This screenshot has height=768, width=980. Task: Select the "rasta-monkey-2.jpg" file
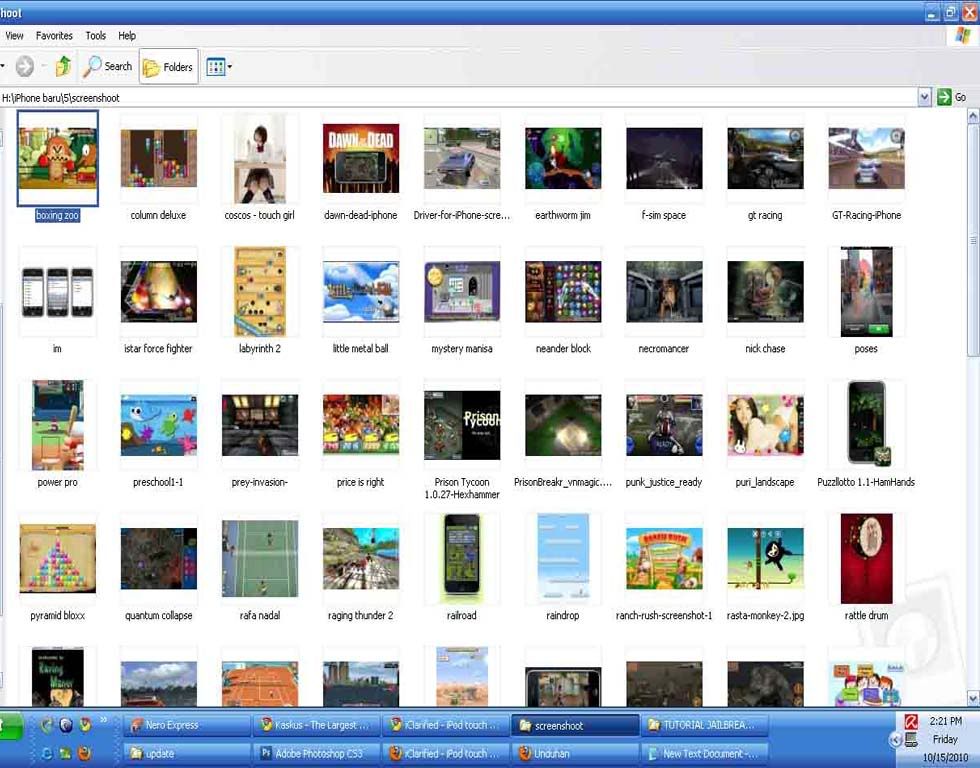(x=765, y=567)
